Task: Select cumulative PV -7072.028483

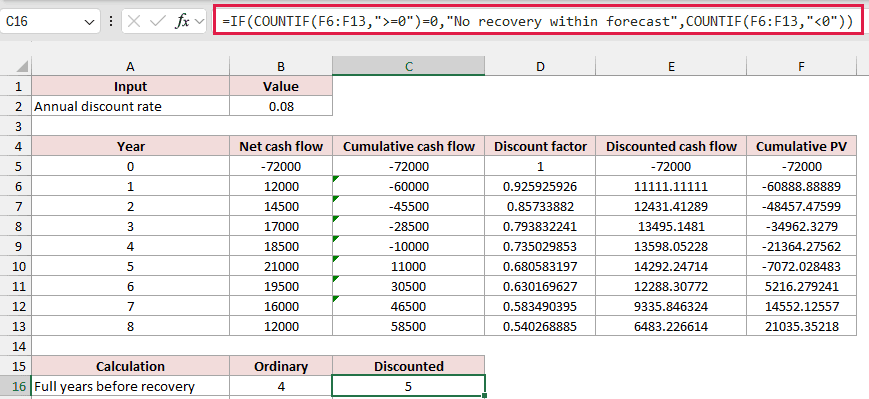Action: pos(801,266)
